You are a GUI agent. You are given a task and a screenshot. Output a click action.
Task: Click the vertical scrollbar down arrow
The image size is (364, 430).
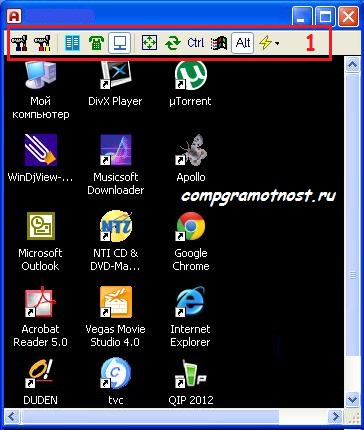click(352, 399)
